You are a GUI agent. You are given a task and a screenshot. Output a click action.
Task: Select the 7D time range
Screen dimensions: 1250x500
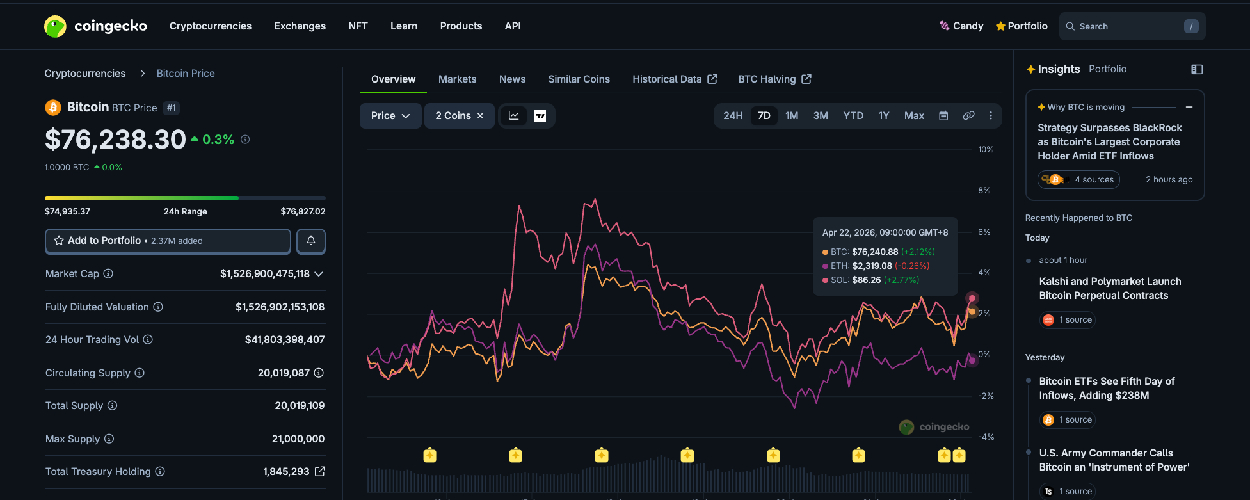coord(764,116)
